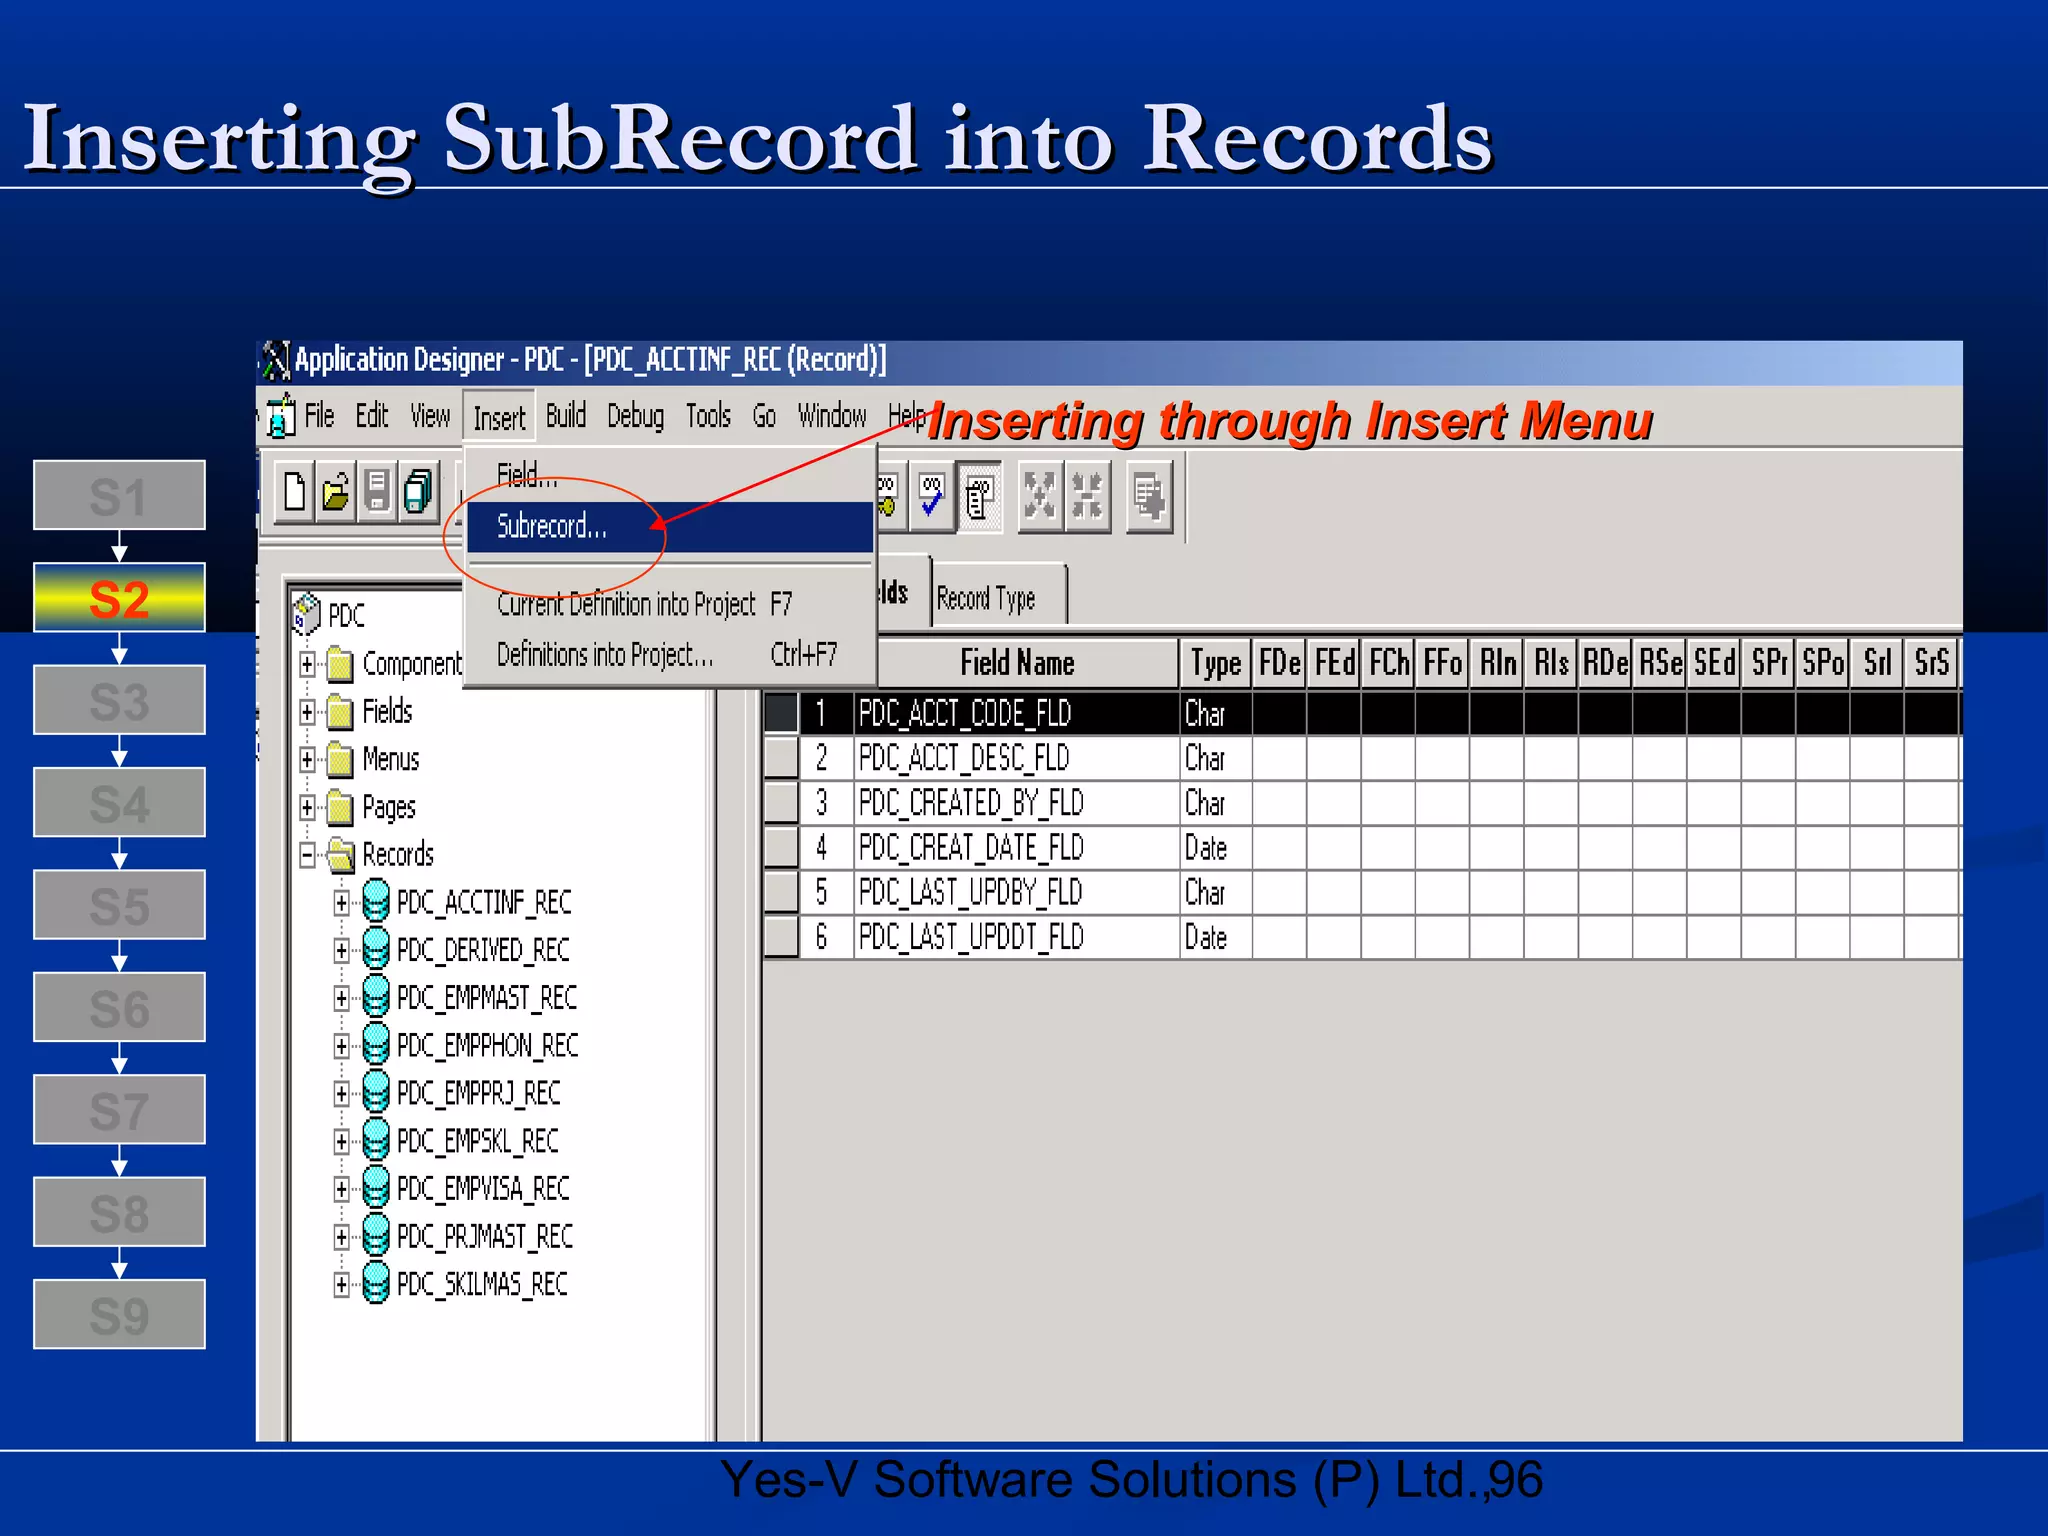
Task: Select the PDC_LAST_UPDBY_FLD field cell
Action: [x=1017, y=892]
